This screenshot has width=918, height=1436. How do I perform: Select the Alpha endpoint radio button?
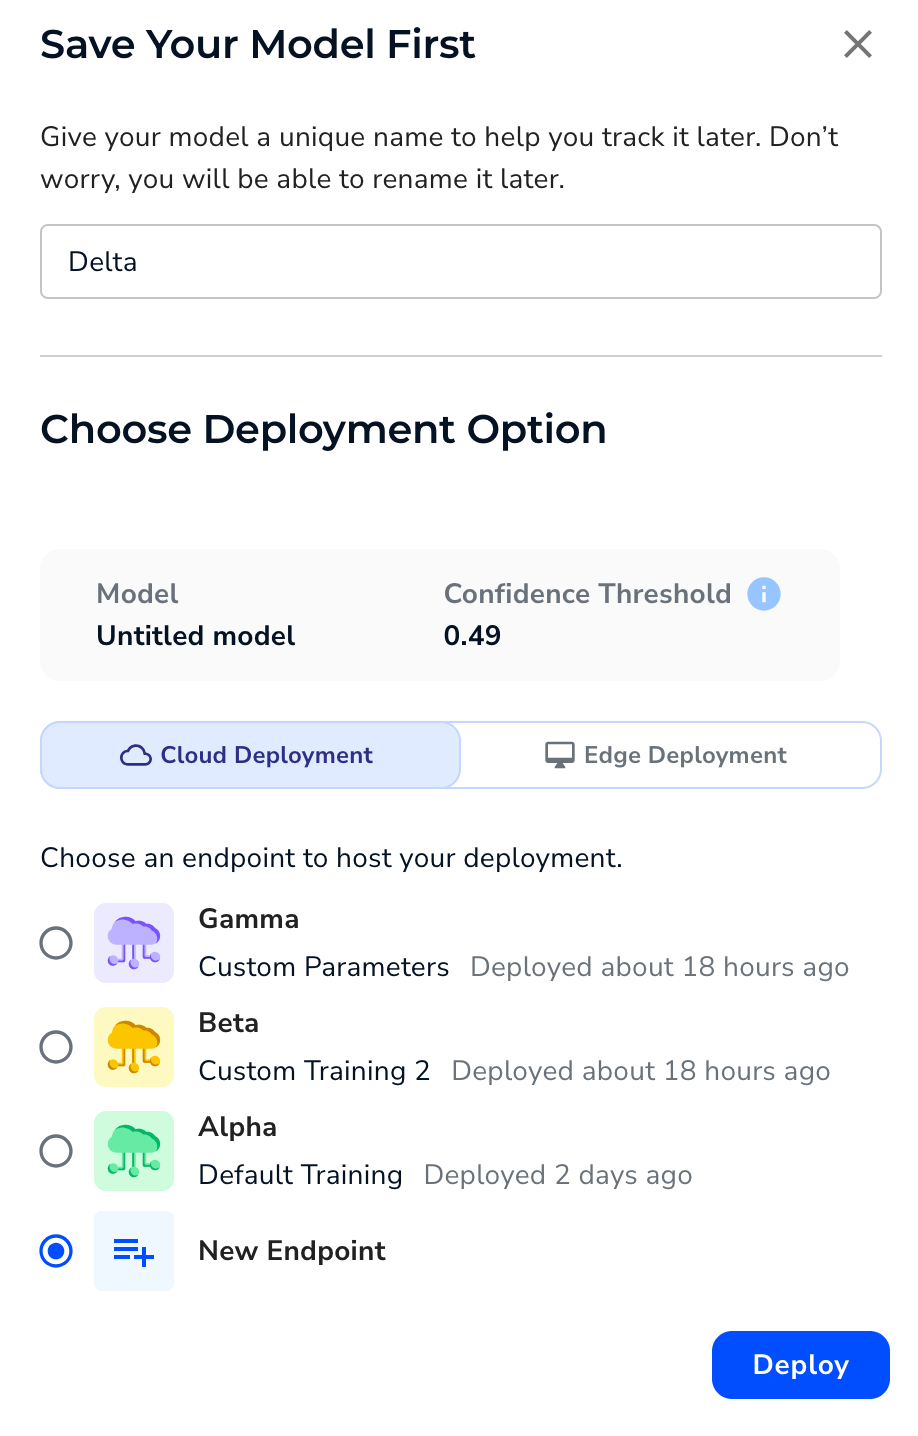click(x=56, y=1150)
